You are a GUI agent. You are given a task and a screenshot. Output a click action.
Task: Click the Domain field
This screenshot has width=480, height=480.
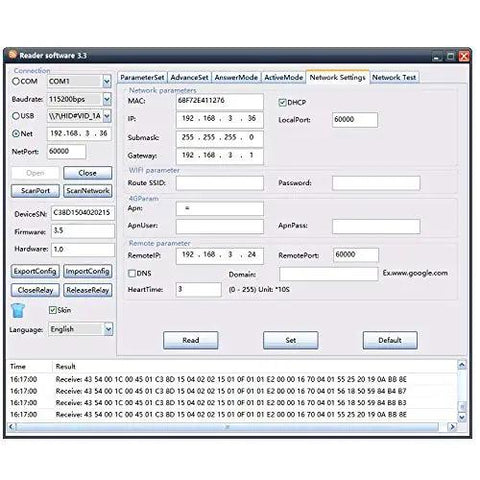[329, 274]
